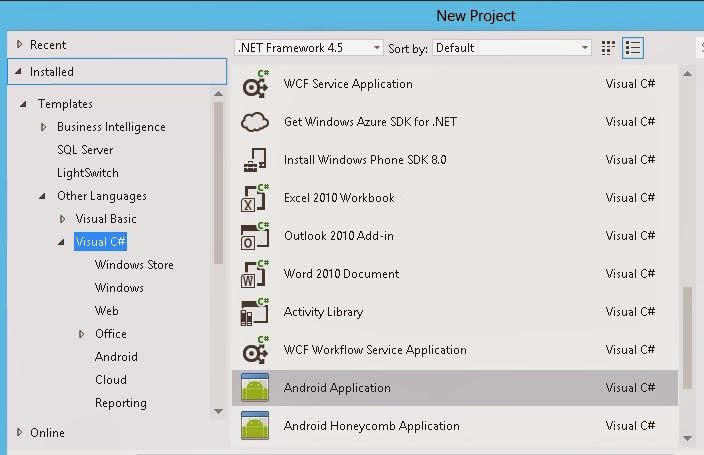Click tree panel scroll down arrow

(218, 411)
